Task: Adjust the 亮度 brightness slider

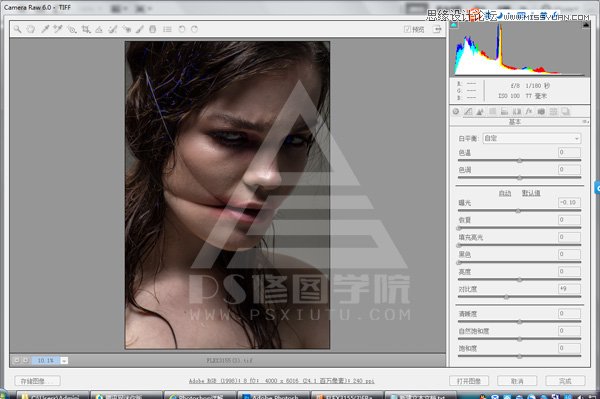Action: [520, 280]
